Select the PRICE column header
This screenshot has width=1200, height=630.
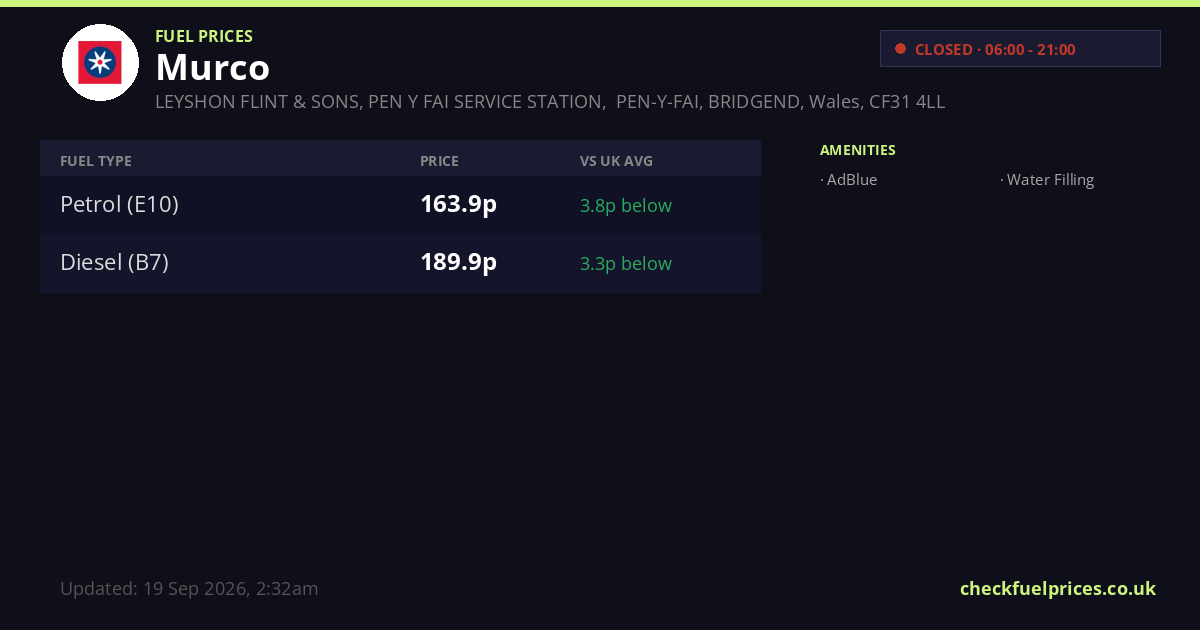tap(439, 161)
